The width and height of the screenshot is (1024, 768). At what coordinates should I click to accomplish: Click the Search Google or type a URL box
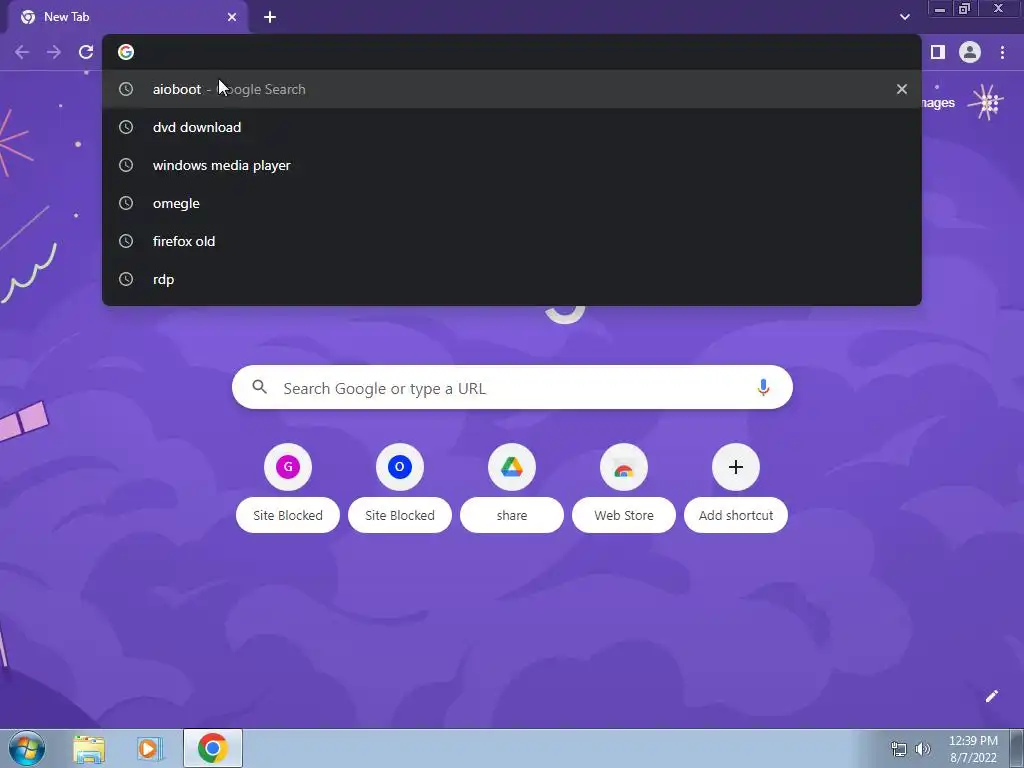pos(513,388)
